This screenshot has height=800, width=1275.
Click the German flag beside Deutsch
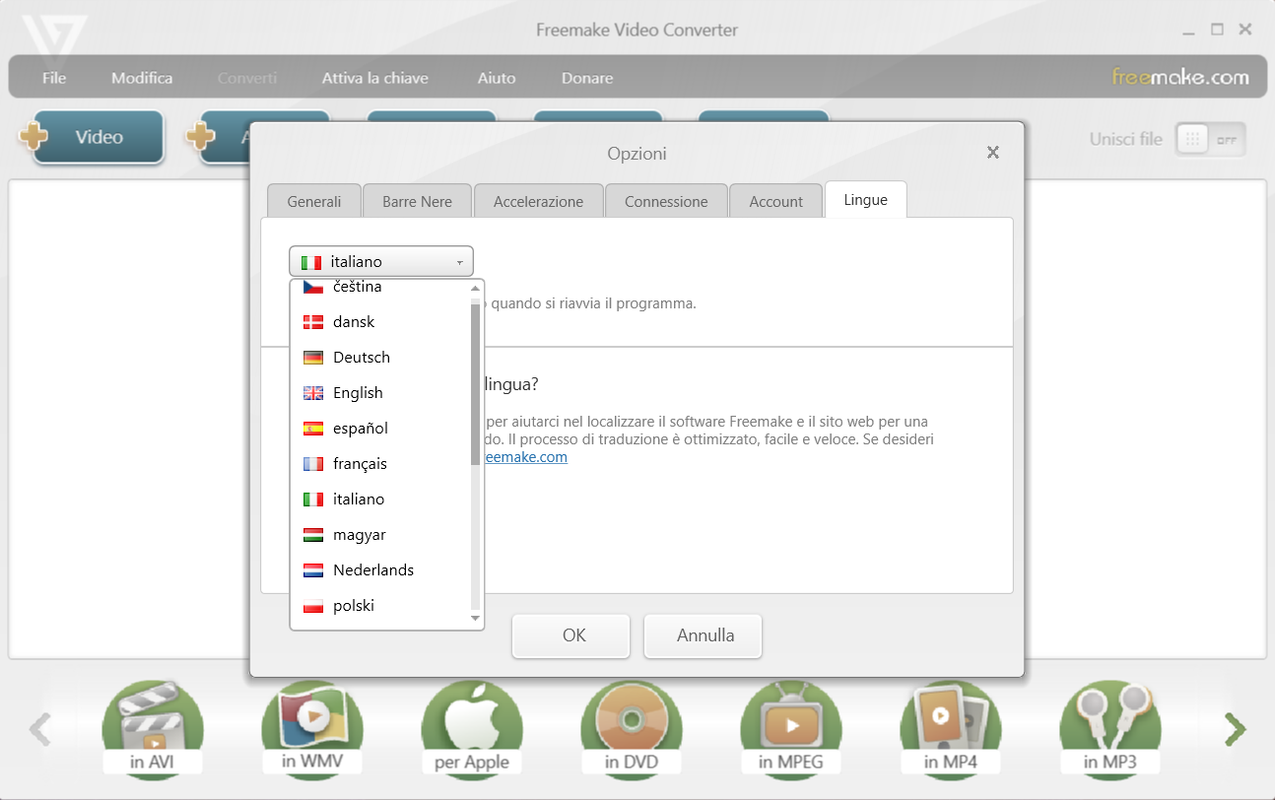[x=313, y=357]
